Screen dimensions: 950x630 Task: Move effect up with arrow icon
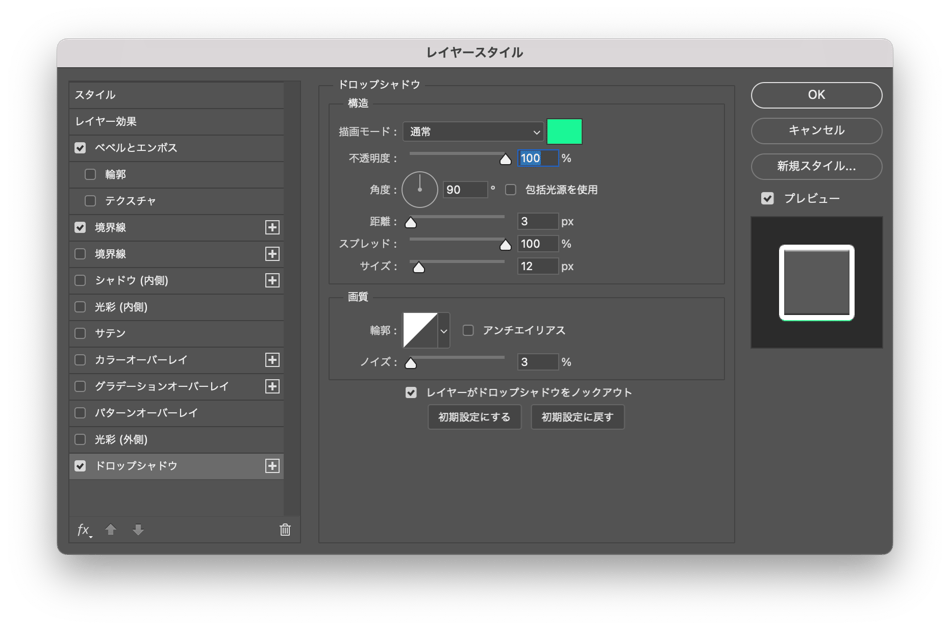pos(111,530)
